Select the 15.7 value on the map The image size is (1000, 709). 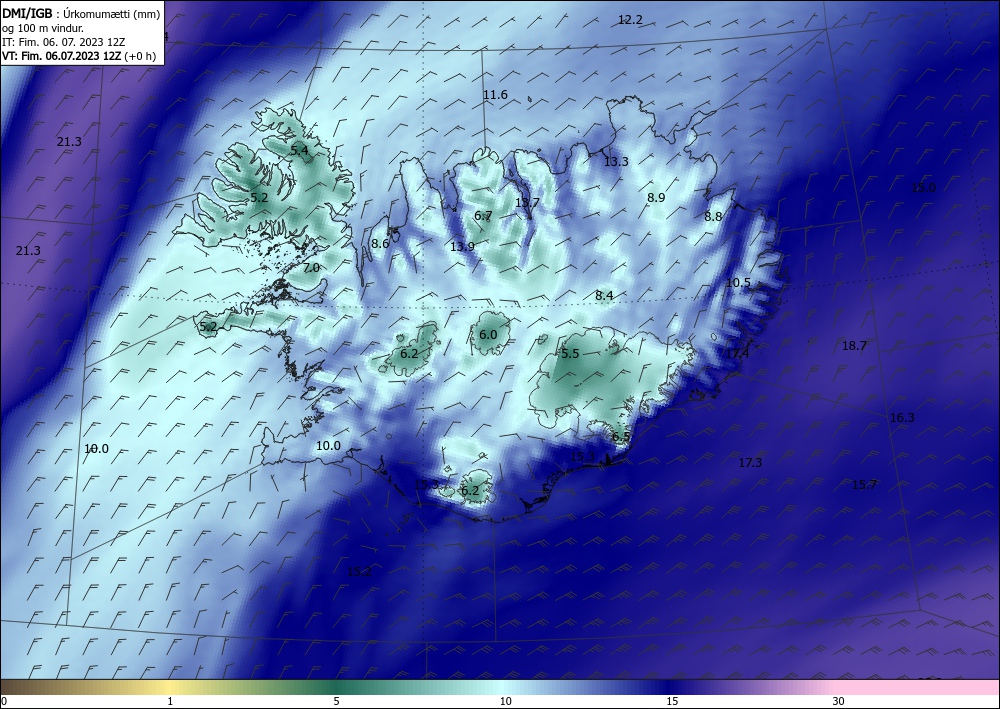coord(864,485)
